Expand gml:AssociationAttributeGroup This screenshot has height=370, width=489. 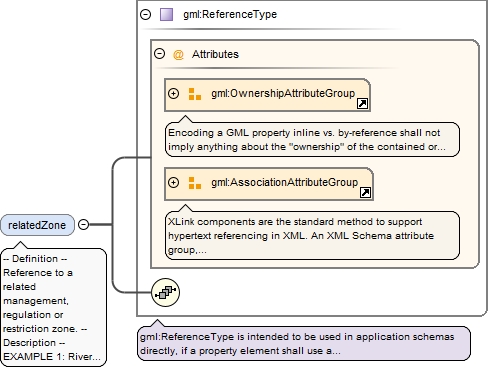click(x=173, y=182)
